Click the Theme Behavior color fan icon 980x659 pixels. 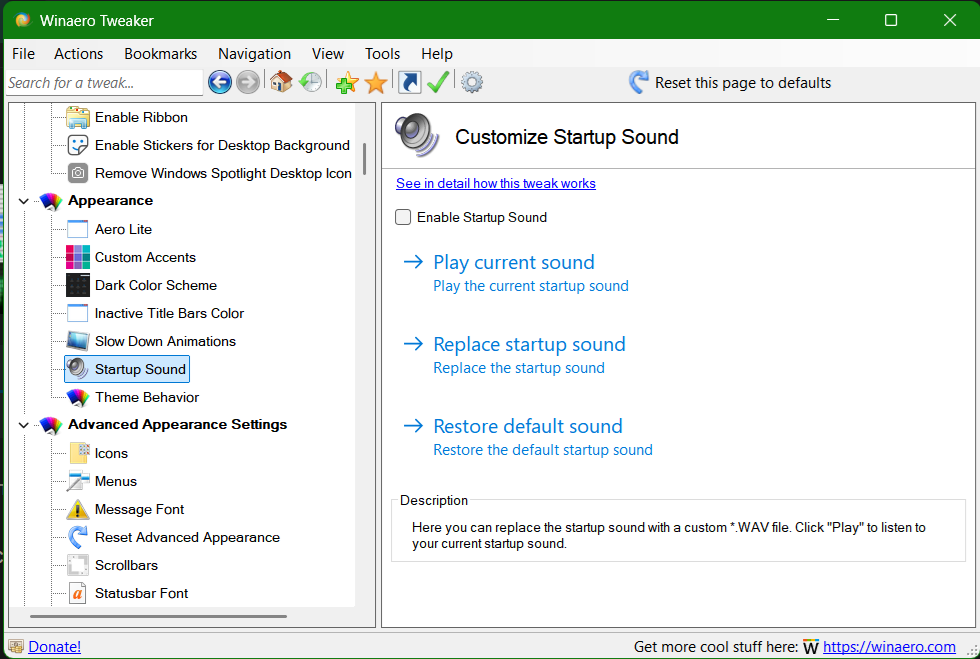tap(78, 397)
